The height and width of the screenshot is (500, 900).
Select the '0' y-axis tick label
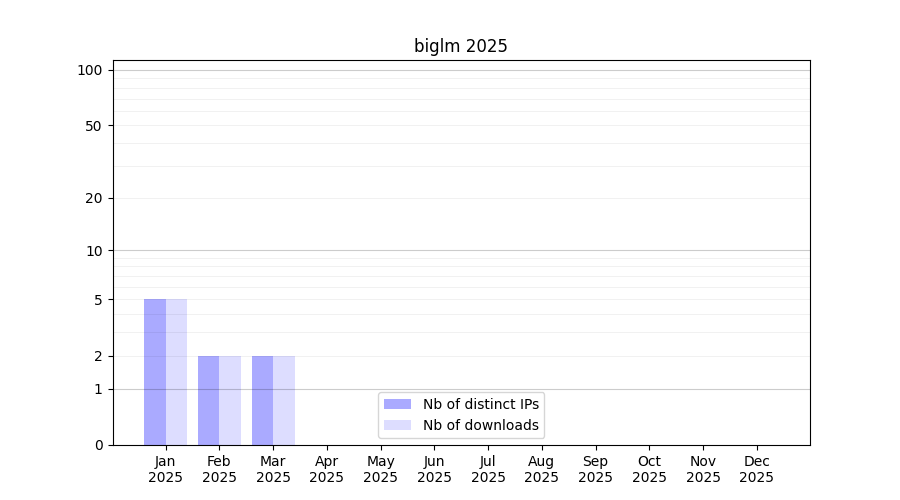pos(98,445)
